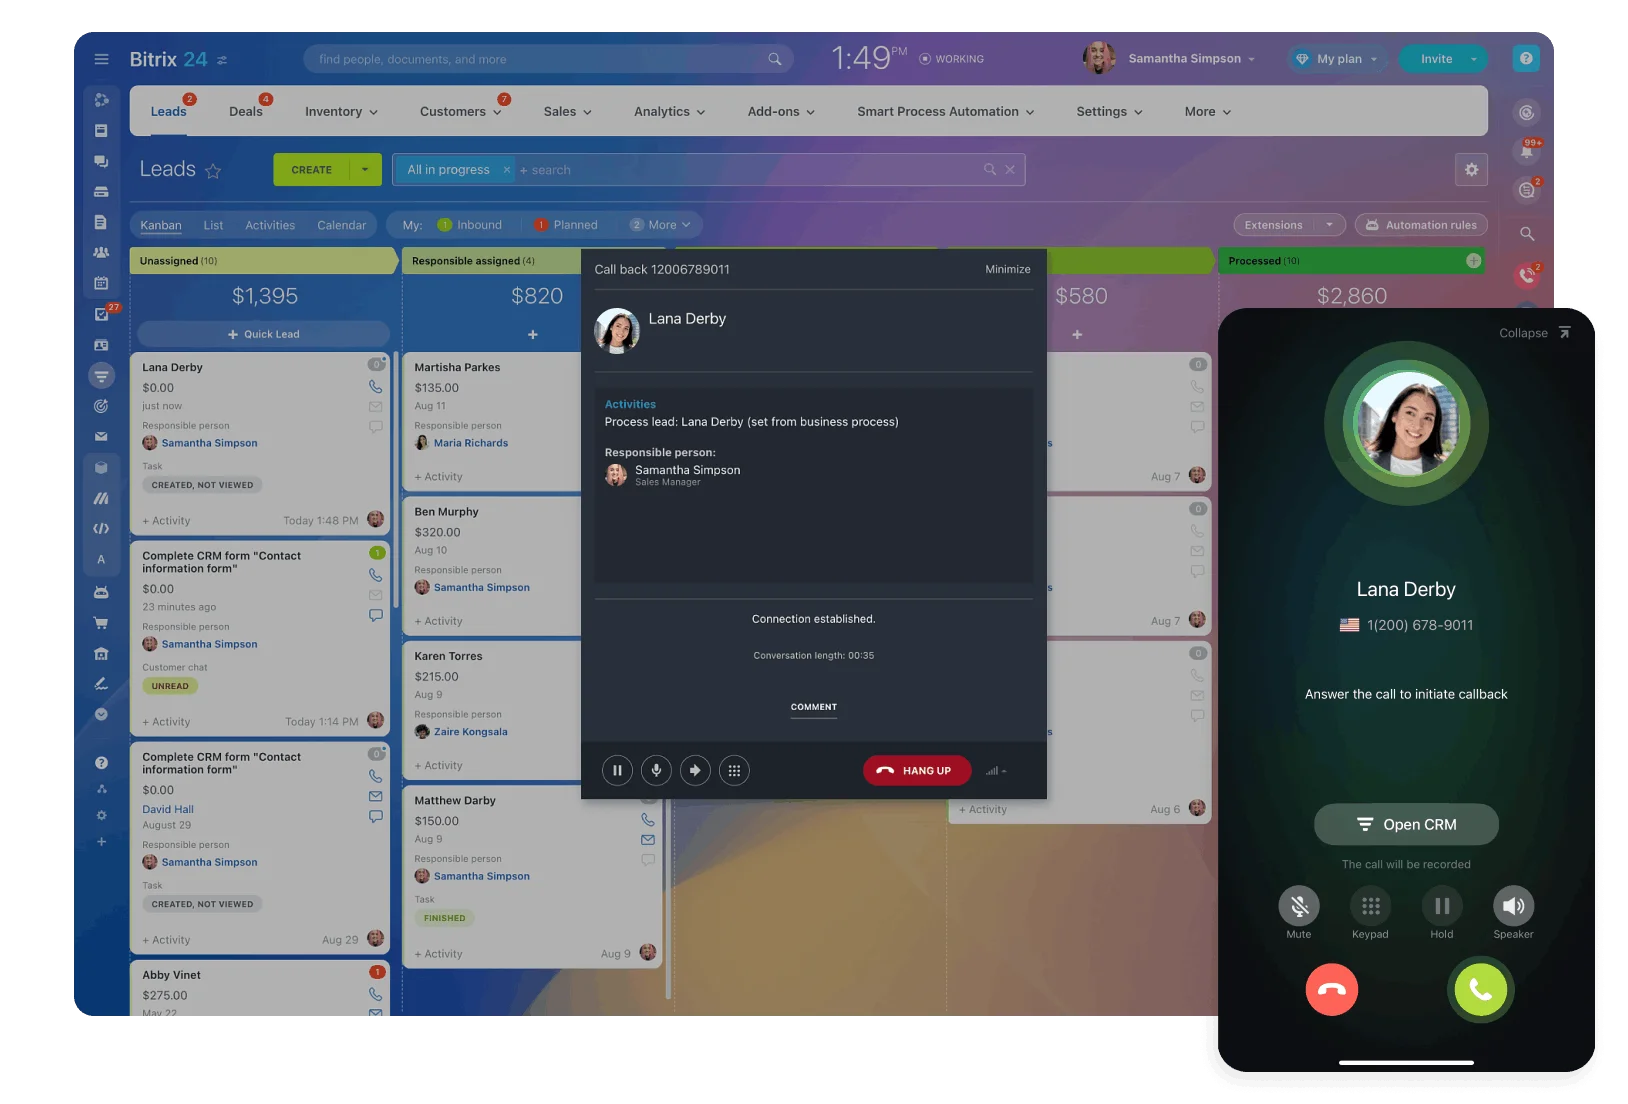
Task: Toggle the Planned counter filter
Action: 566,225
